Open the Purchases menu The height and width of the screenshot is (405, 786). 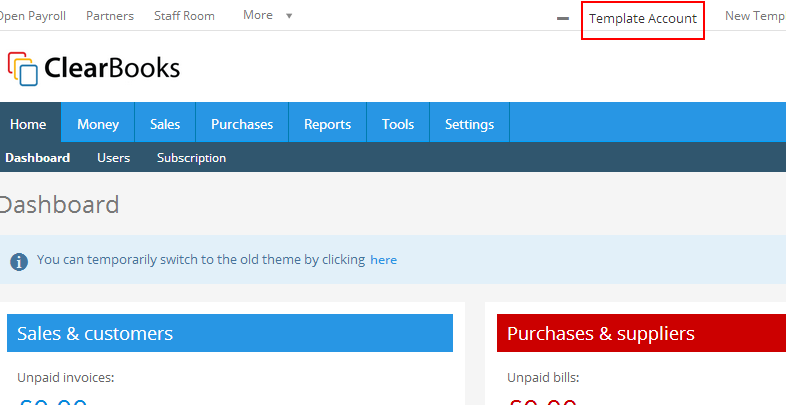pos(242,124)
